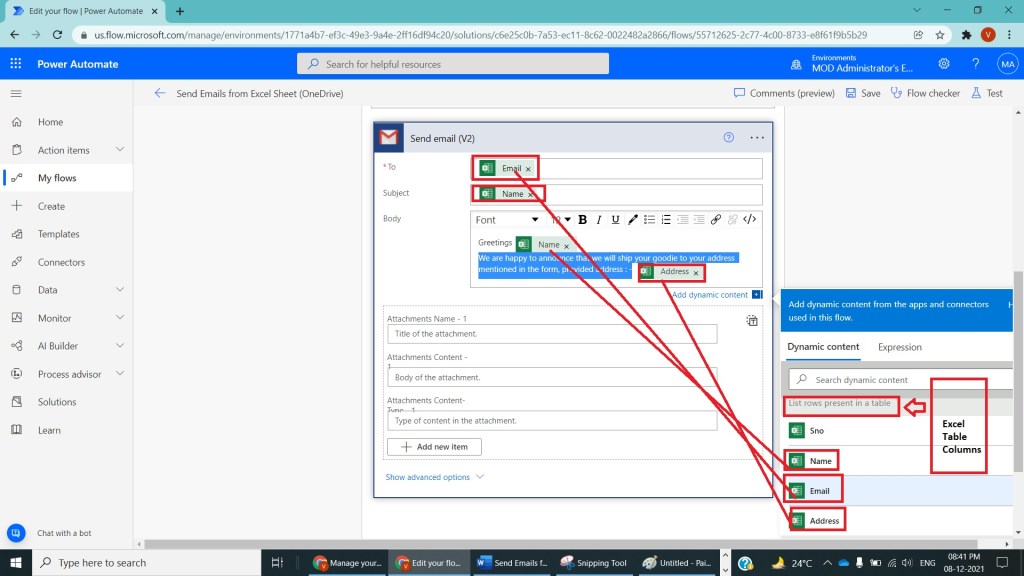Switch to the Expression tab

point(899,347)
